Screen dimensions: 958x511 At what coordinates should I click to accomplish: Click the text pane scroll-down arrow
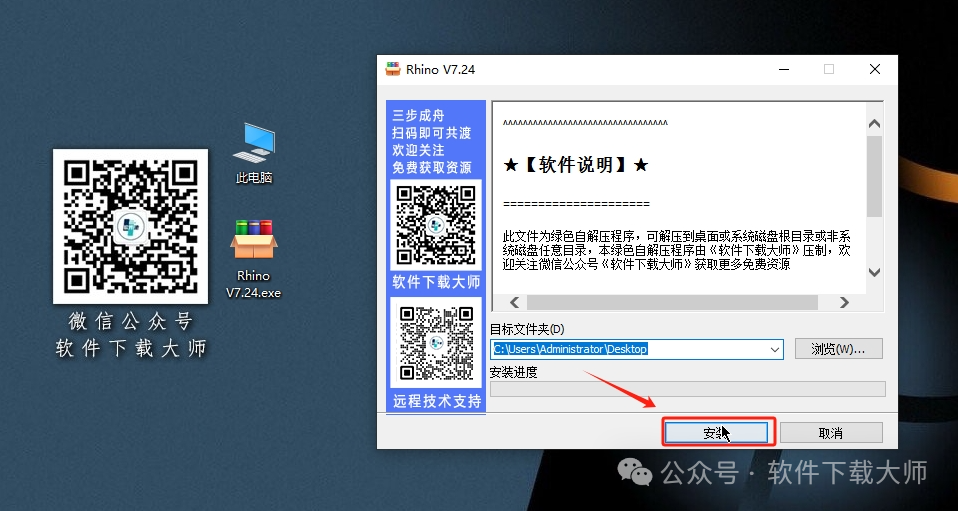[x=874, y=273]
